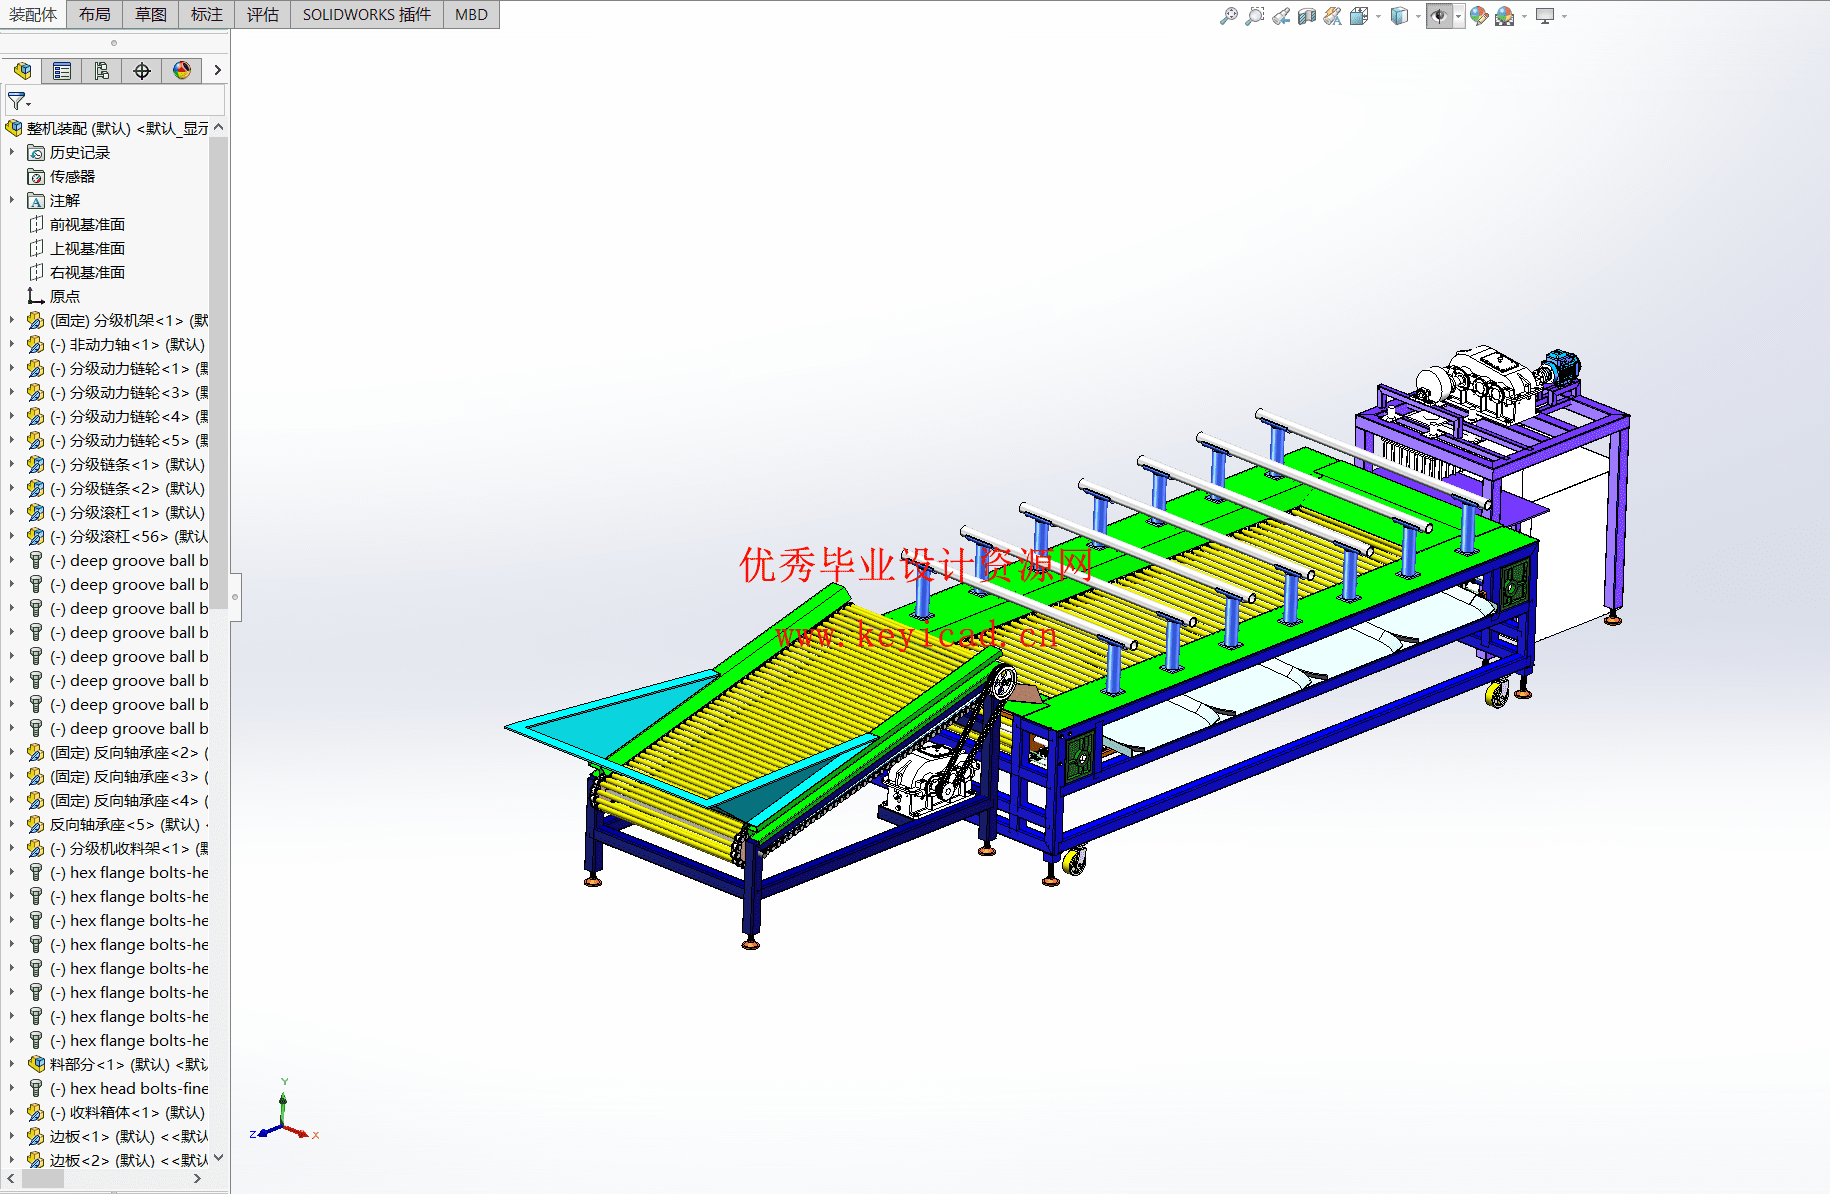Open the Display Style dropdown arrow
The width and height of the screenshot is (1830, 1194).
tap(1418, 16)
